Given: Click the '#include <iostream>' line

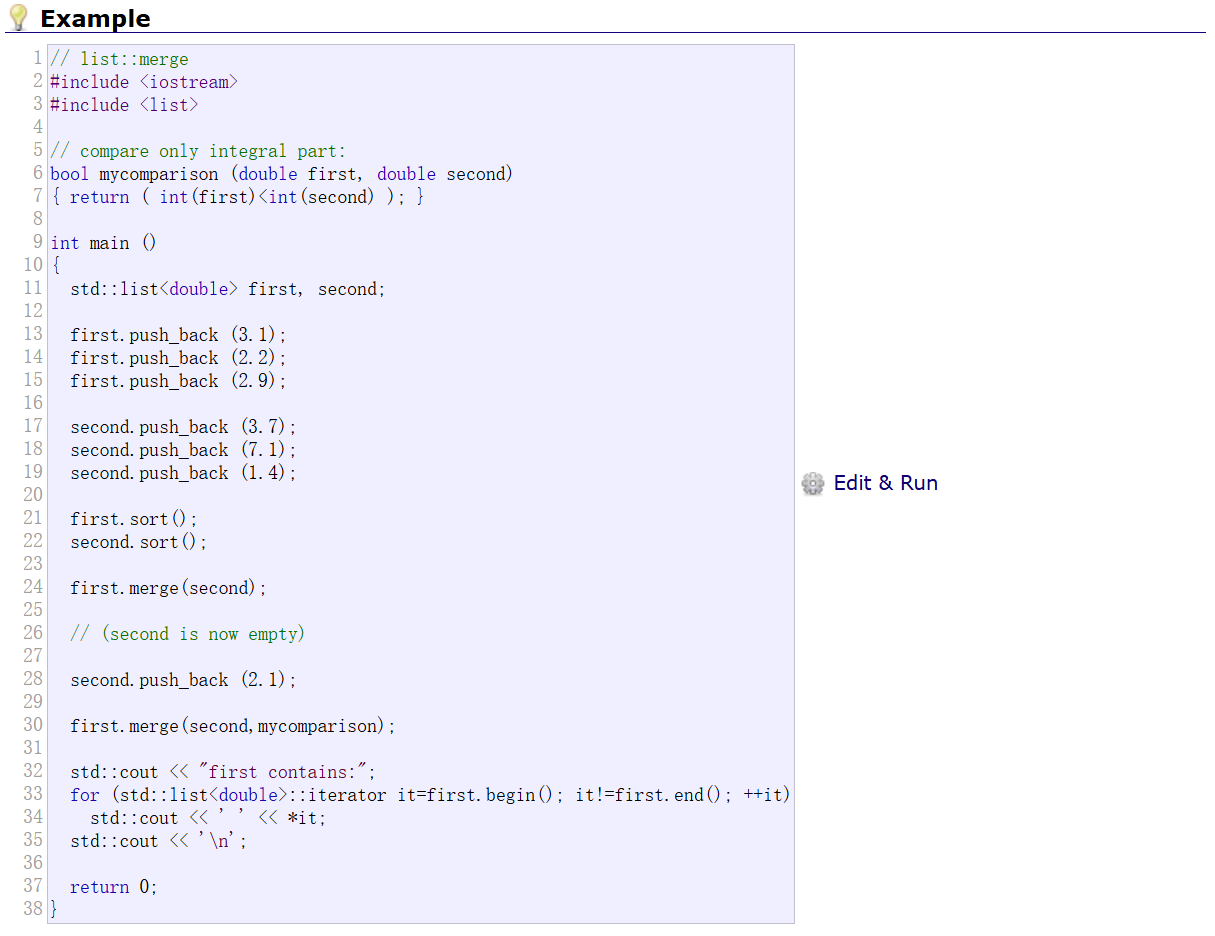Looking at the screenshot, I should pos(144,82).
